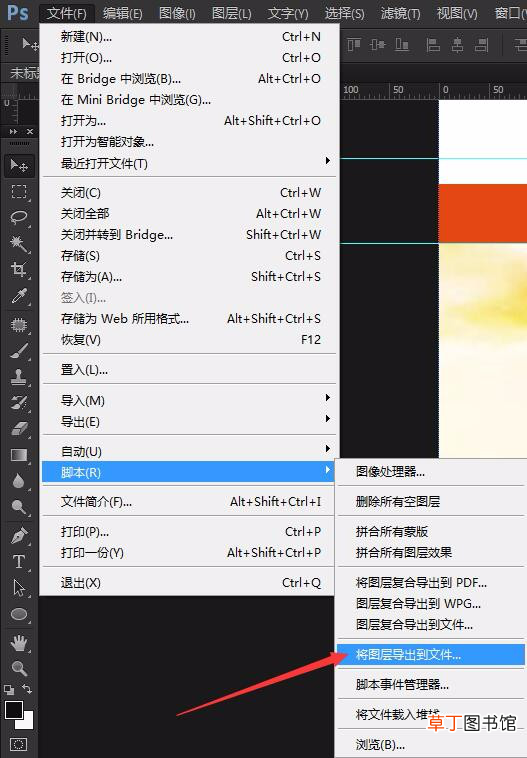The width and height of the screenshot is (527, 758).
Task: Open the 脚本(R) submenu
Action: (x=188, y=472)
